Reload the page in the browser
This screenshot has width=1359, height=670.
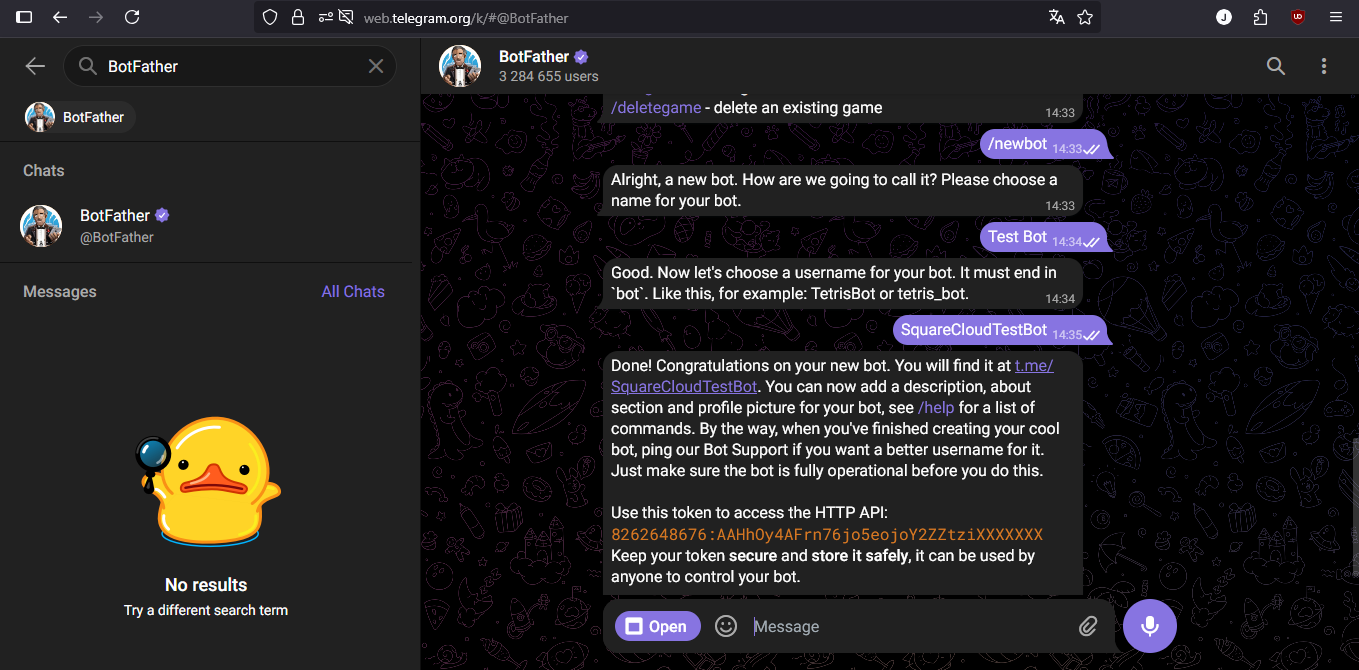[132, 17]
